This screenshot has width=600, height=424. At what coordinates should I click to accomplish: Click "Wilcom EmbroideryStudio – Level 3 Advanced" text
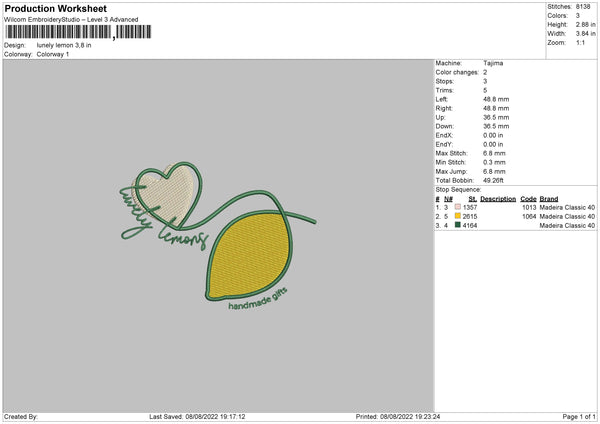click(71, 20)
